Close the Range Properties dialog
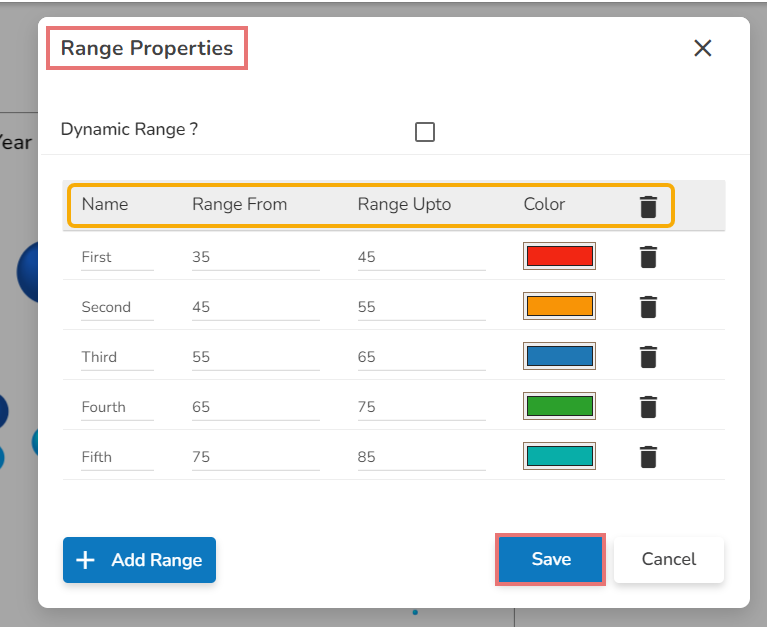 (703, 48)
